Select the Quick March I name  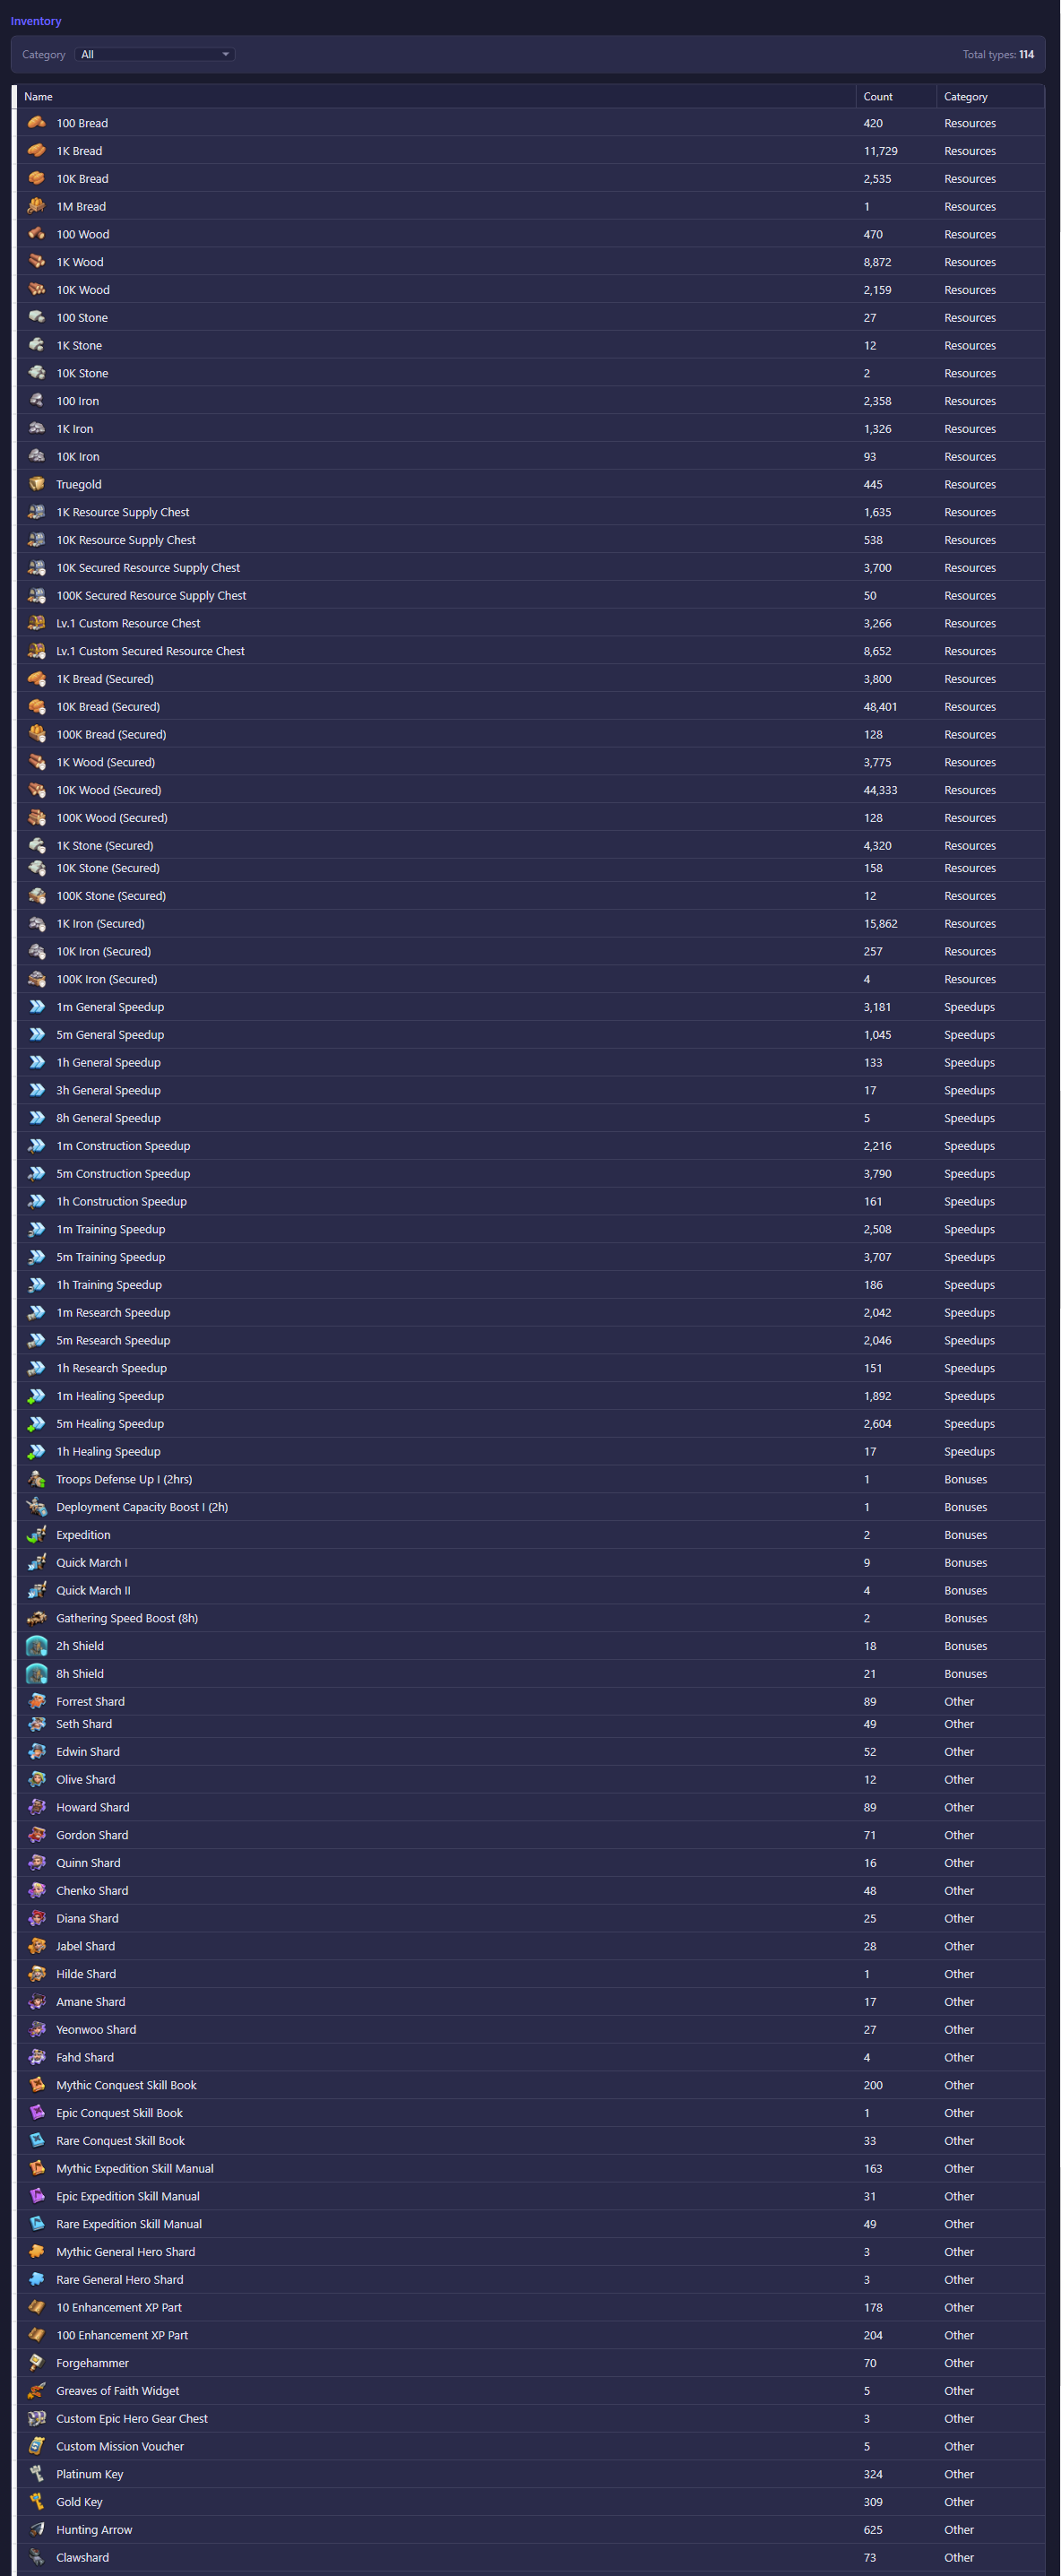click(92, 1563)
